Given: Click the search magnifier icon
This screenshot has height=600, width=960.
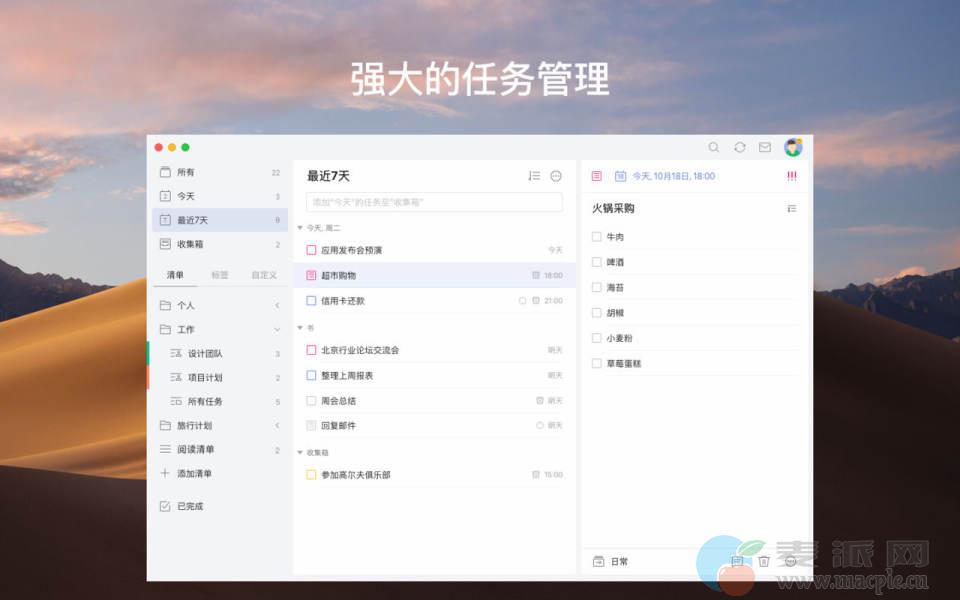Looking at the screenshot, I should click(x=713, y=147).
